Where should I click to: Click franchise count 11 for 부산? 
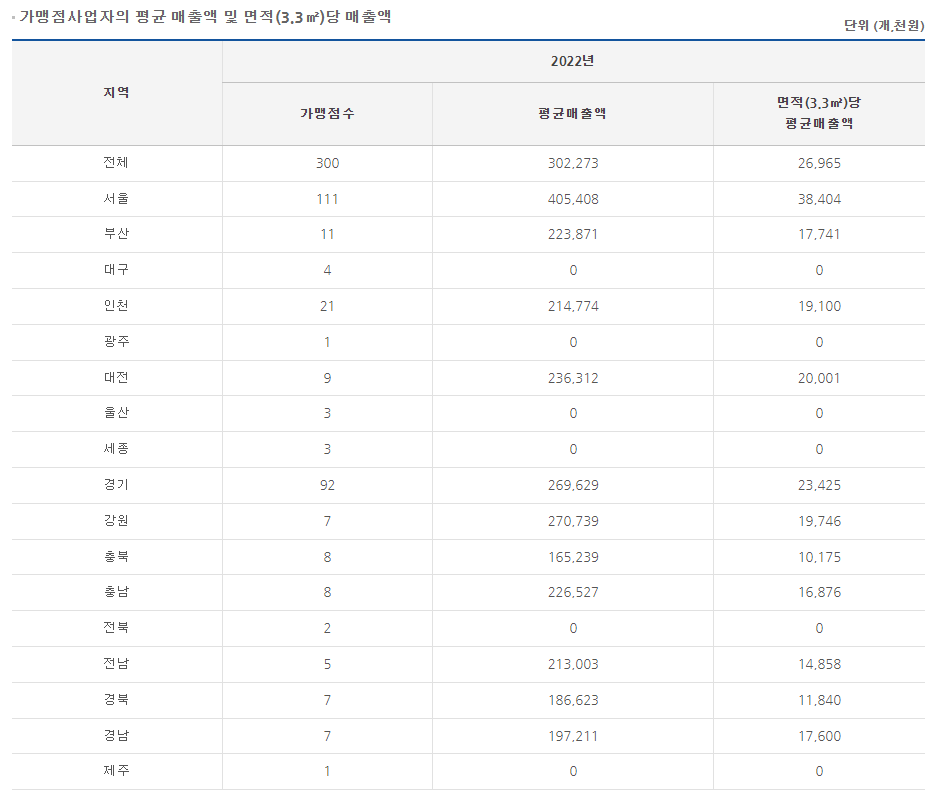pyautogui.click(x=327, y=235)
